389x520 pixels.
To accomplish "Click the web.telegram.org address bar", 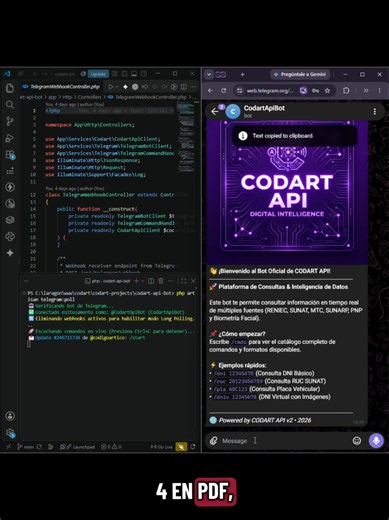I will [270, 91].
